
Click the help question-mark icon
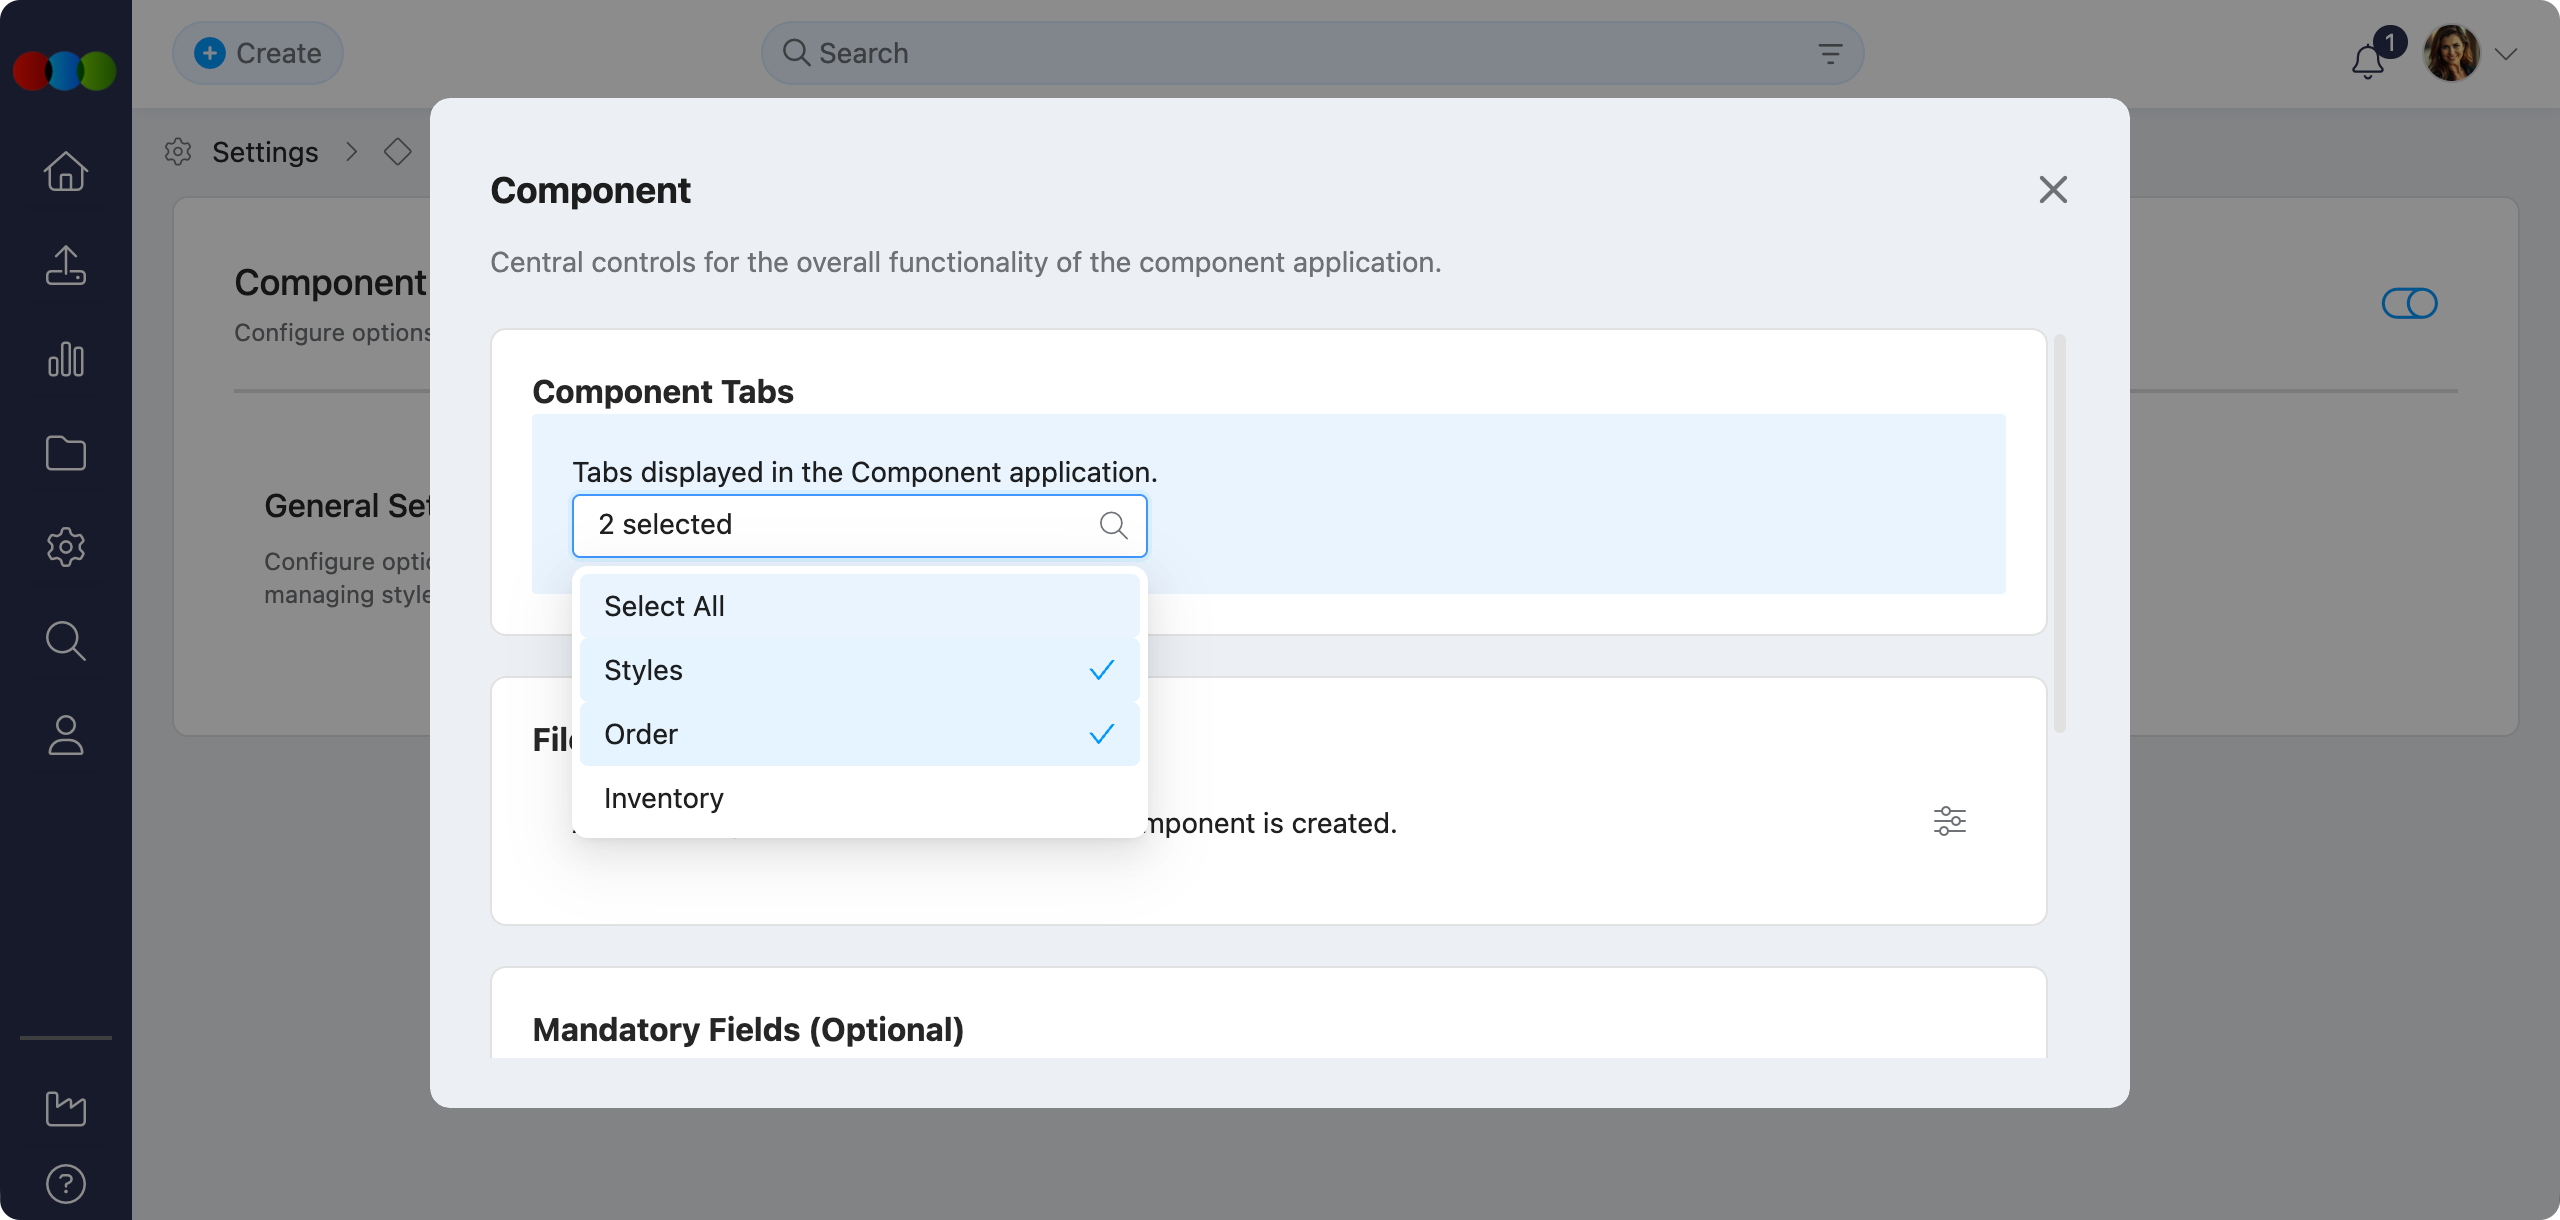[x=64, y=1183]
